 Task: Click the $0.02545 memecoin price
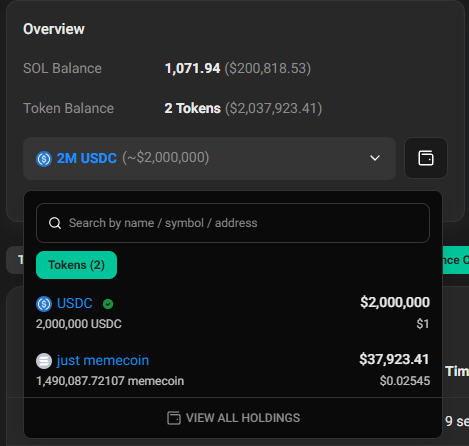405,381
